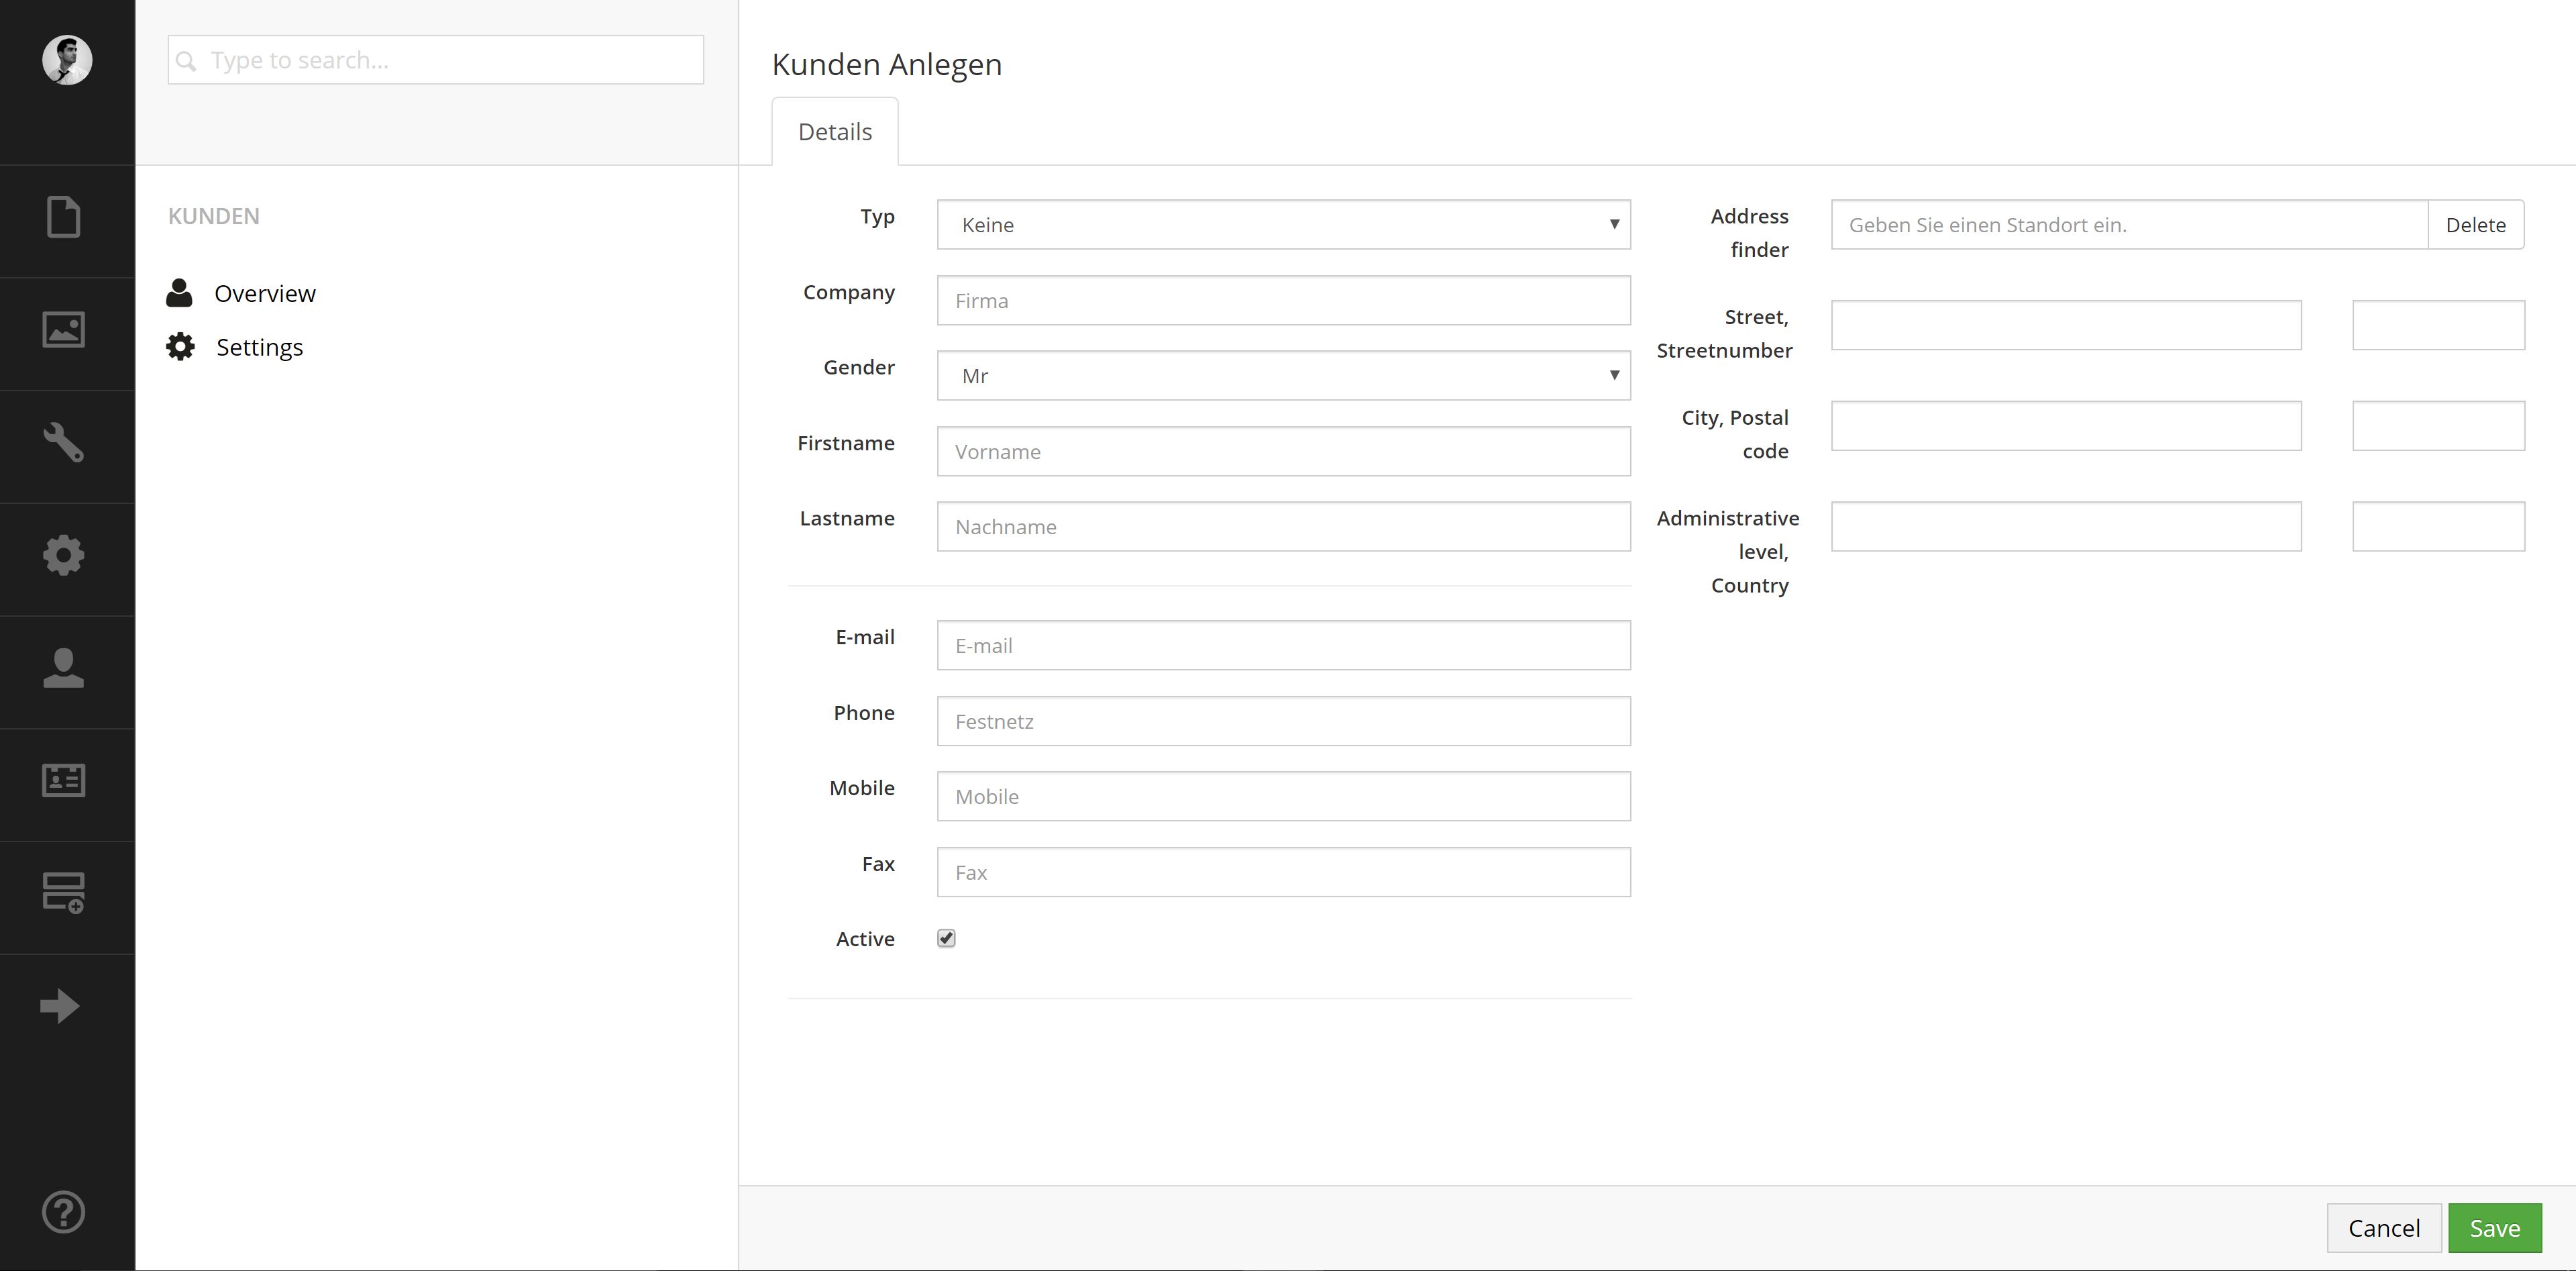The height and width of the screenshot is (1271, 2576).
Task: Open the Content document section icon
Action: tap(64, 217)
